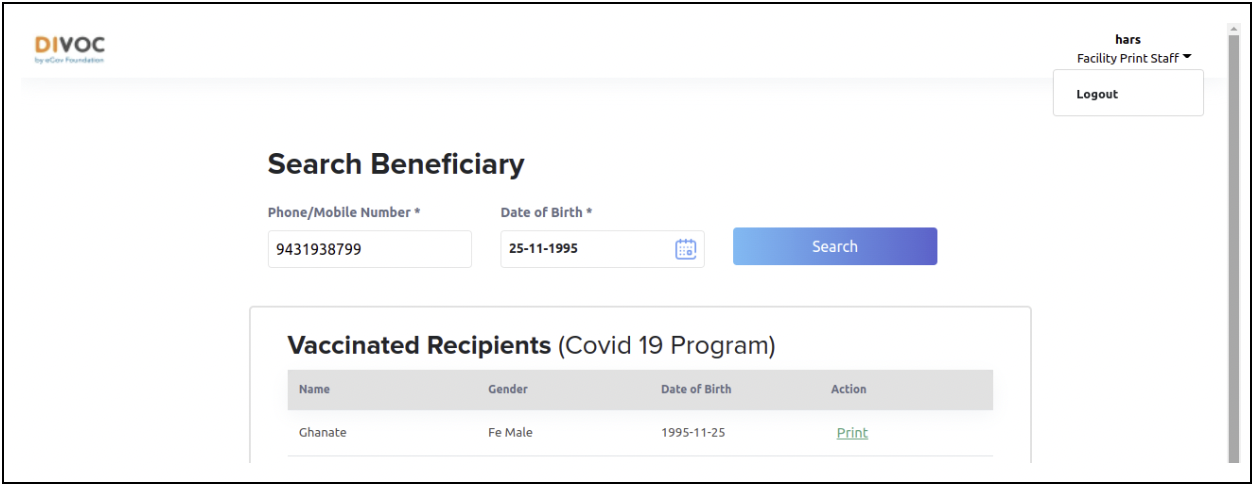Click the hars username label
The height and width of the screenshot is (488, 1256).
click(x=1128, y=40)
